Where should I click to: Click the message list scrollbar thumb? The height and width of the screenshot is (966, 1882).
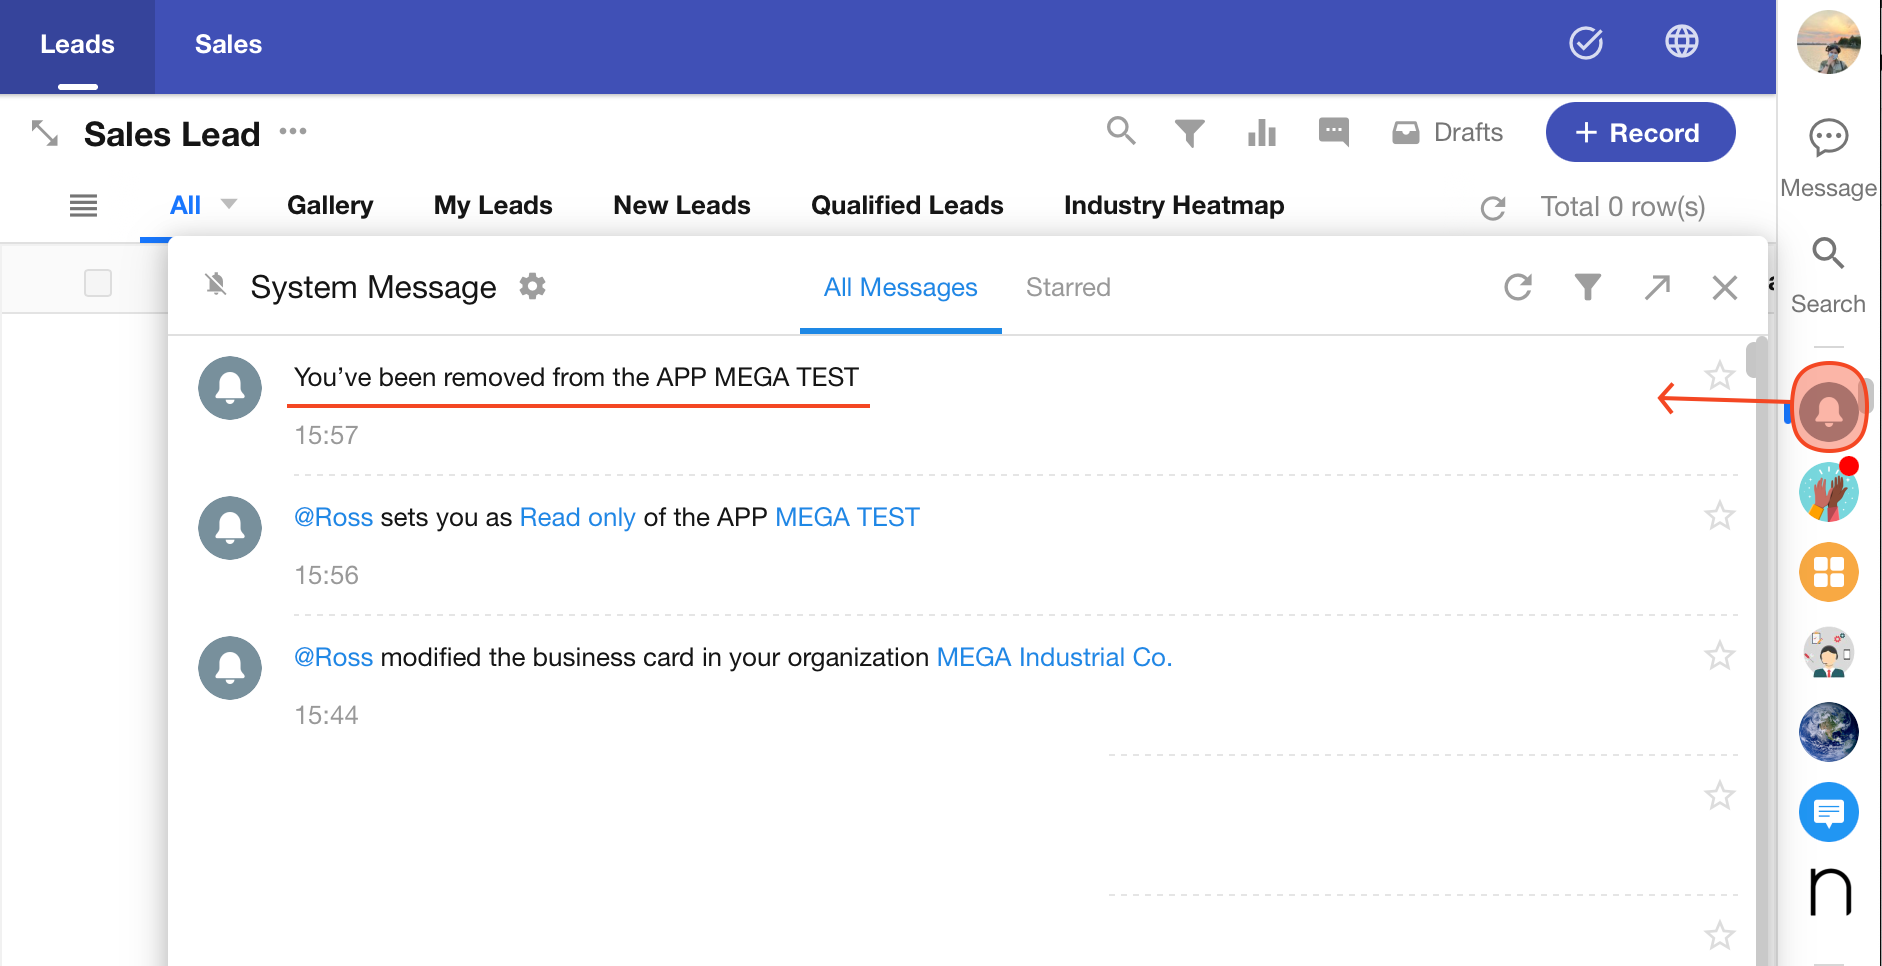pyautogui.click(x=1755, y=360)
